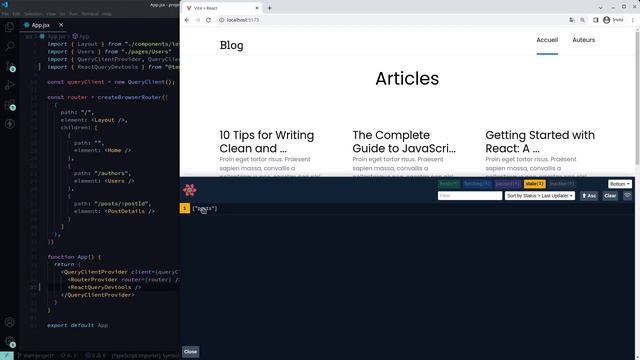
Task: Open the Search view in VS Code
Action: pyautogui.click(x=9, y=46)
